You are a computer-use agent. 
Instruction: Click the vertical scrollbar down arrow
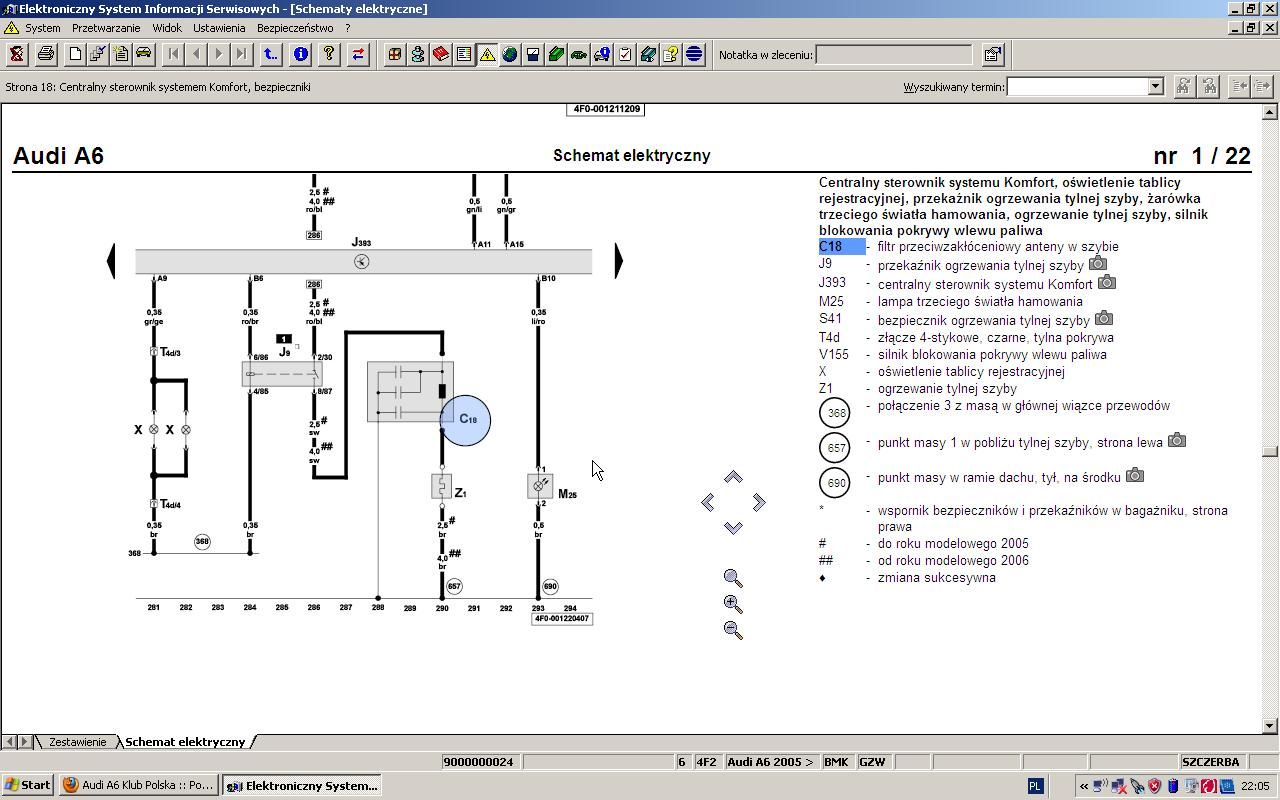1270,726
